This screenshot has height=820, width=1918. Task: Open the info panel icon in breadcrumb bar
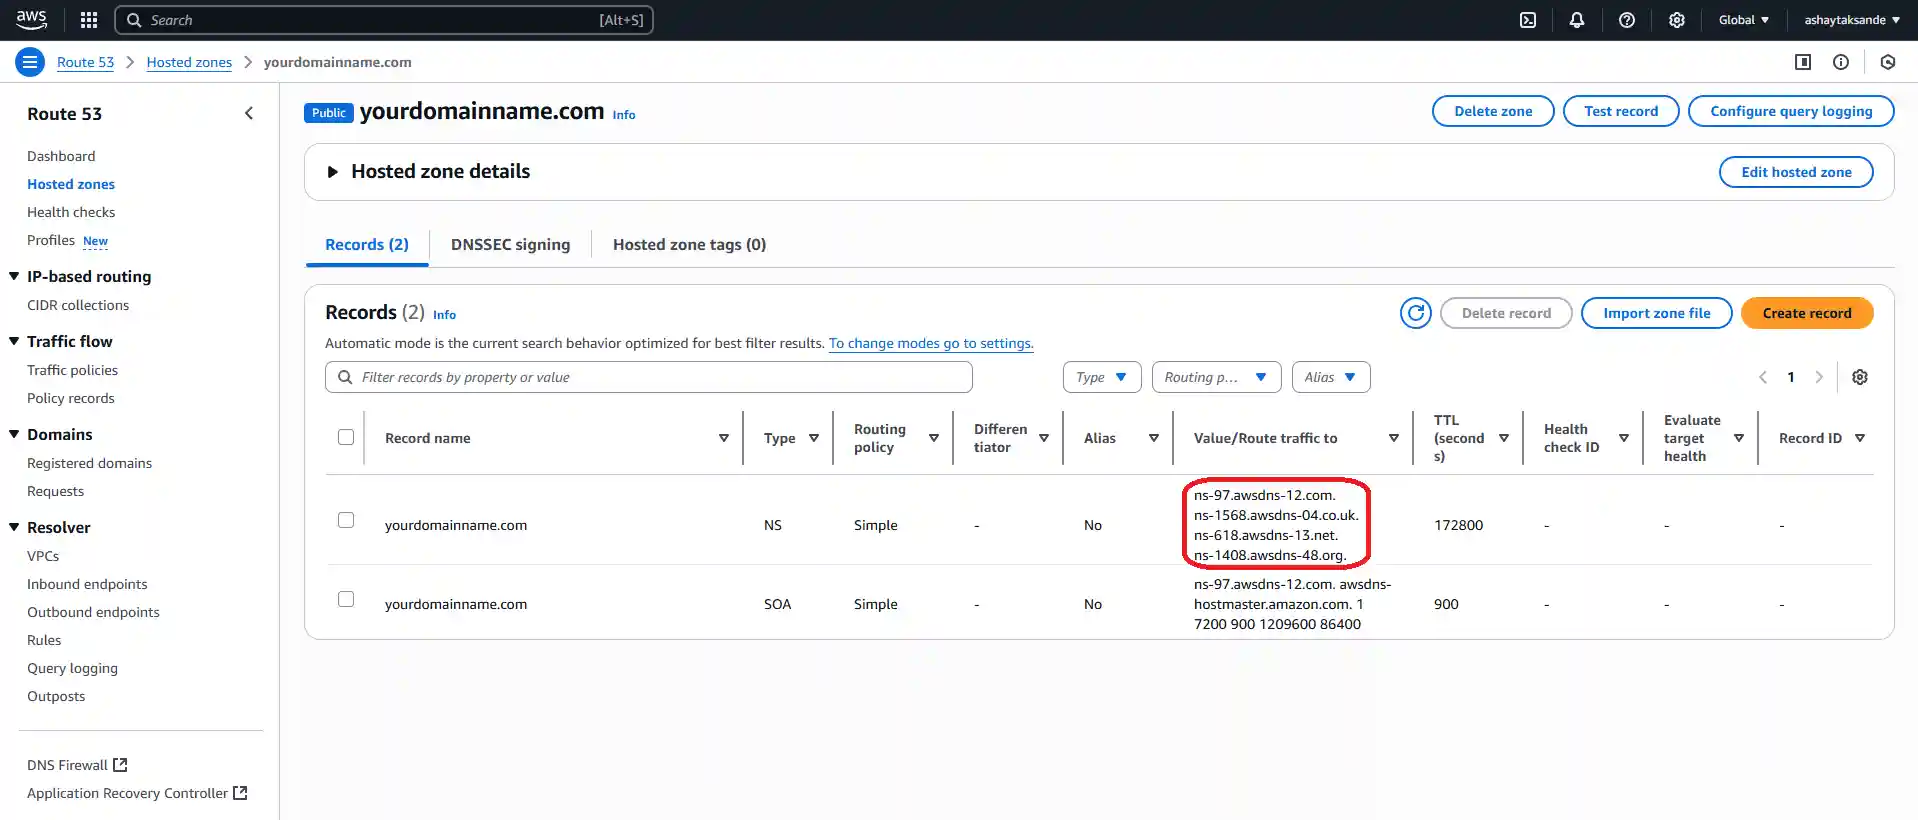[x=1841, y=62]
